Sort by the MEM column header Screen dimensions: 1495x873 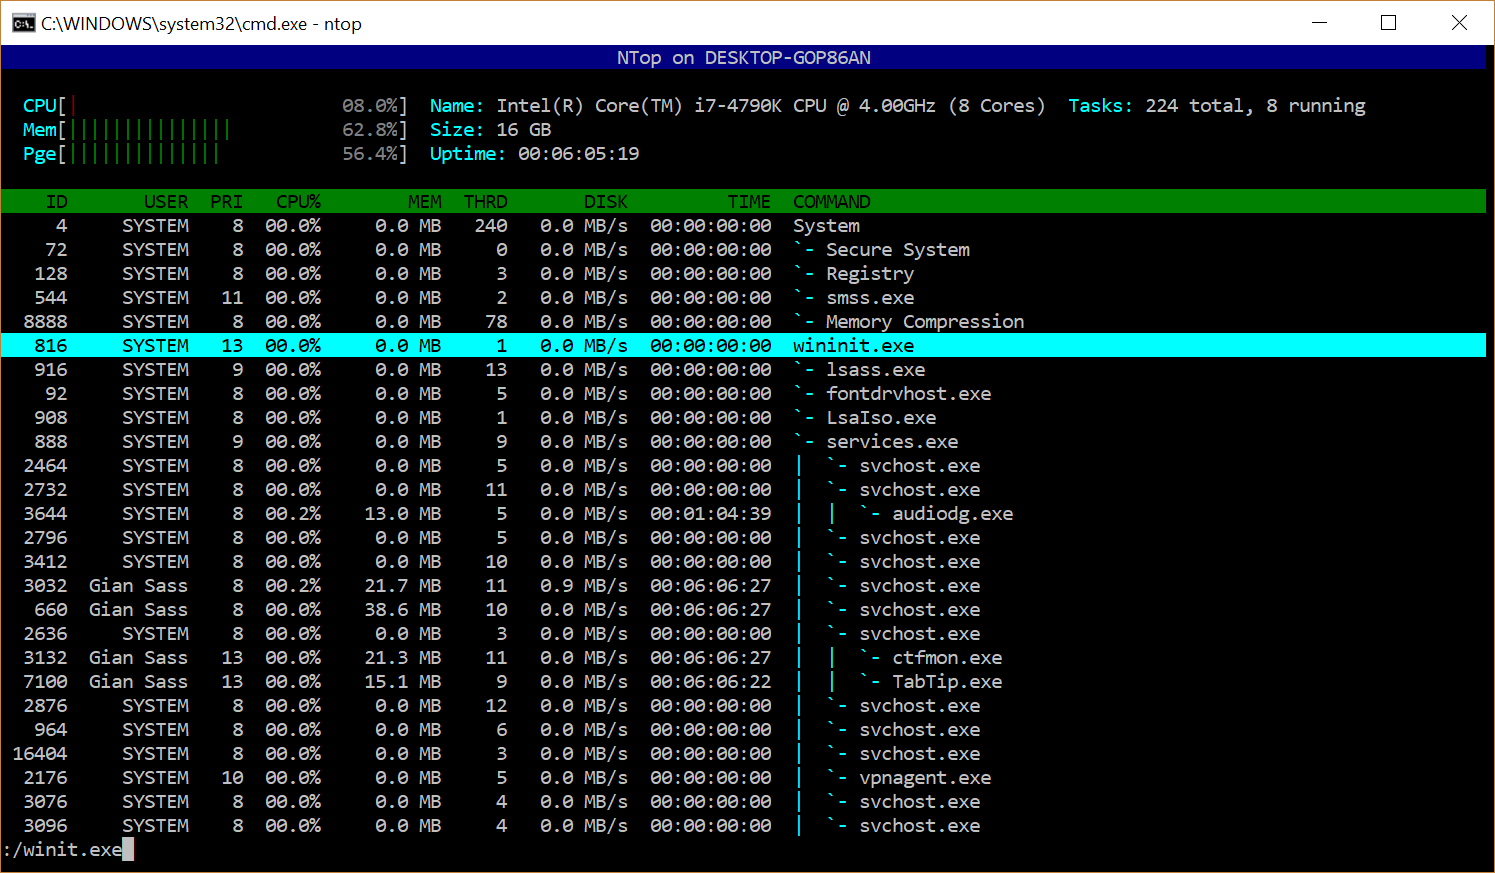point(424,202)
